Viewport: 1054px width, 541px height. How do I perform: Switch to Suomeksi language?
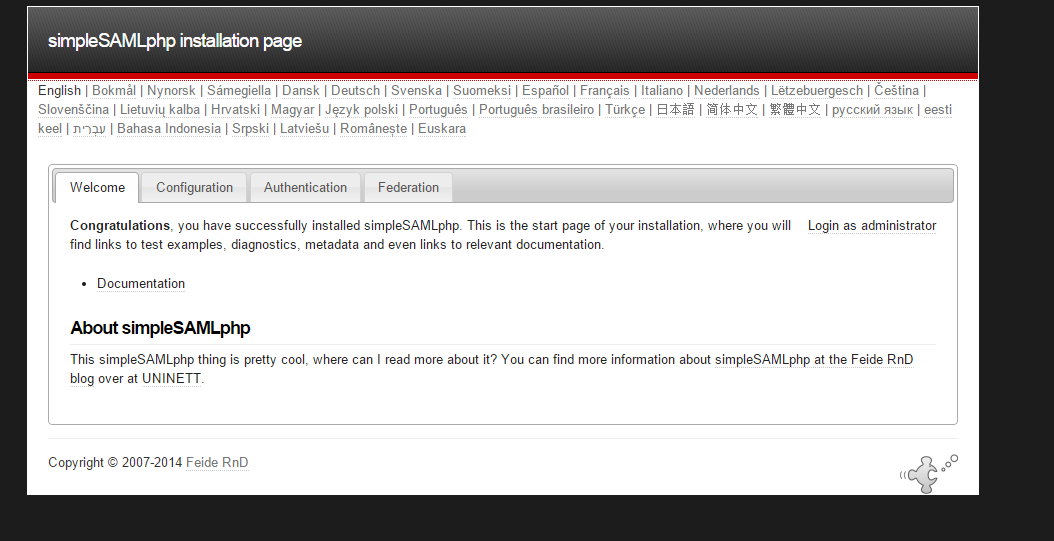482,91
